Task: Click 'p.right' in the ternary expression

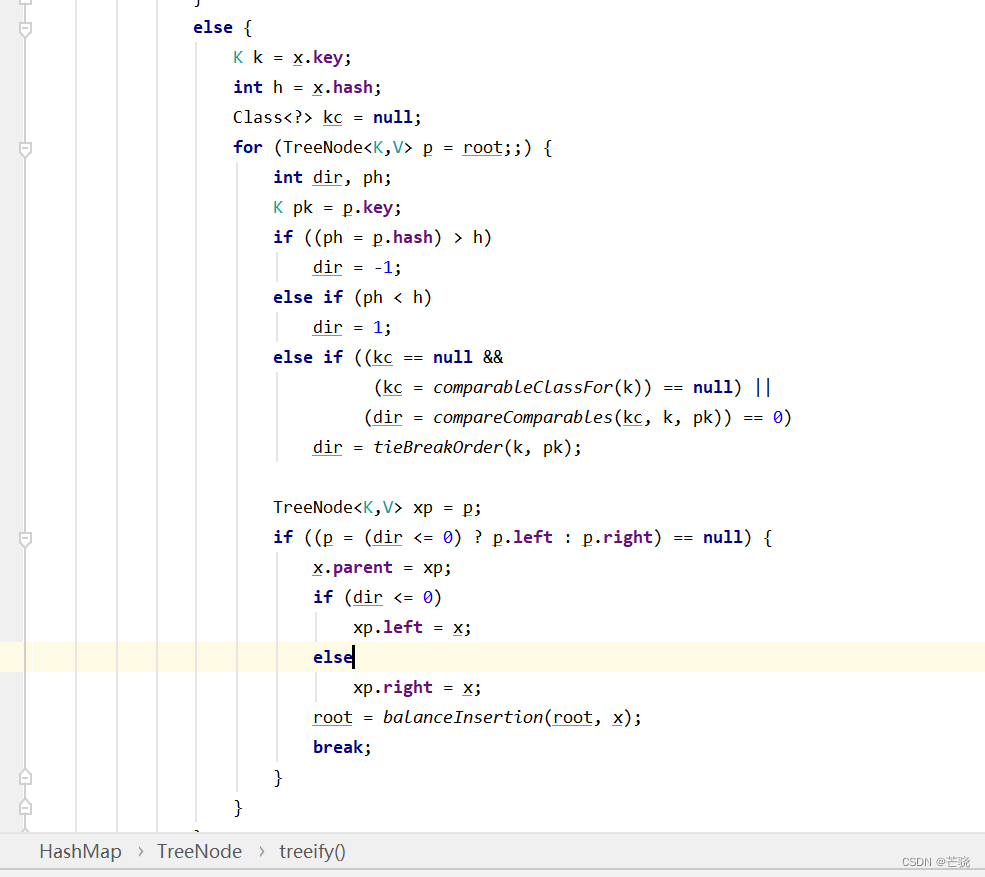Action: pos(618,538)
